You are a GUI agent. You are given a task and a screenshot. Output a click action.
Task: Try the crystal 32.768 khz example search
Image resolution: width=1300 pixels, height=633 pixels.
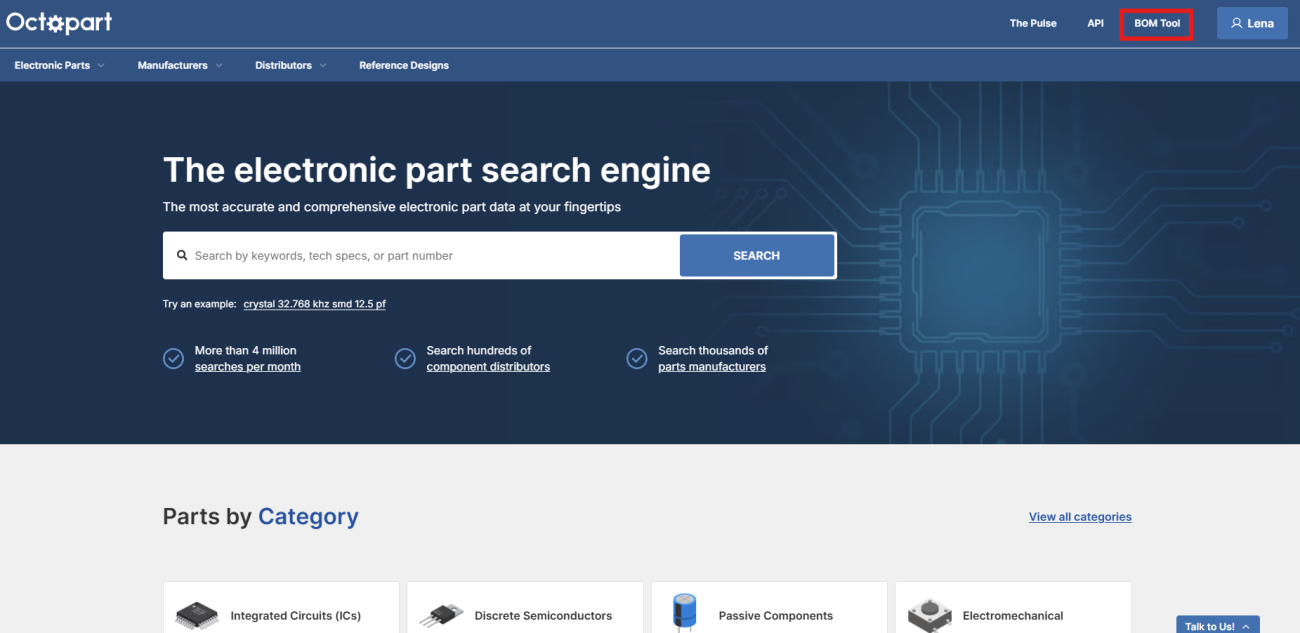coord(314,304)
